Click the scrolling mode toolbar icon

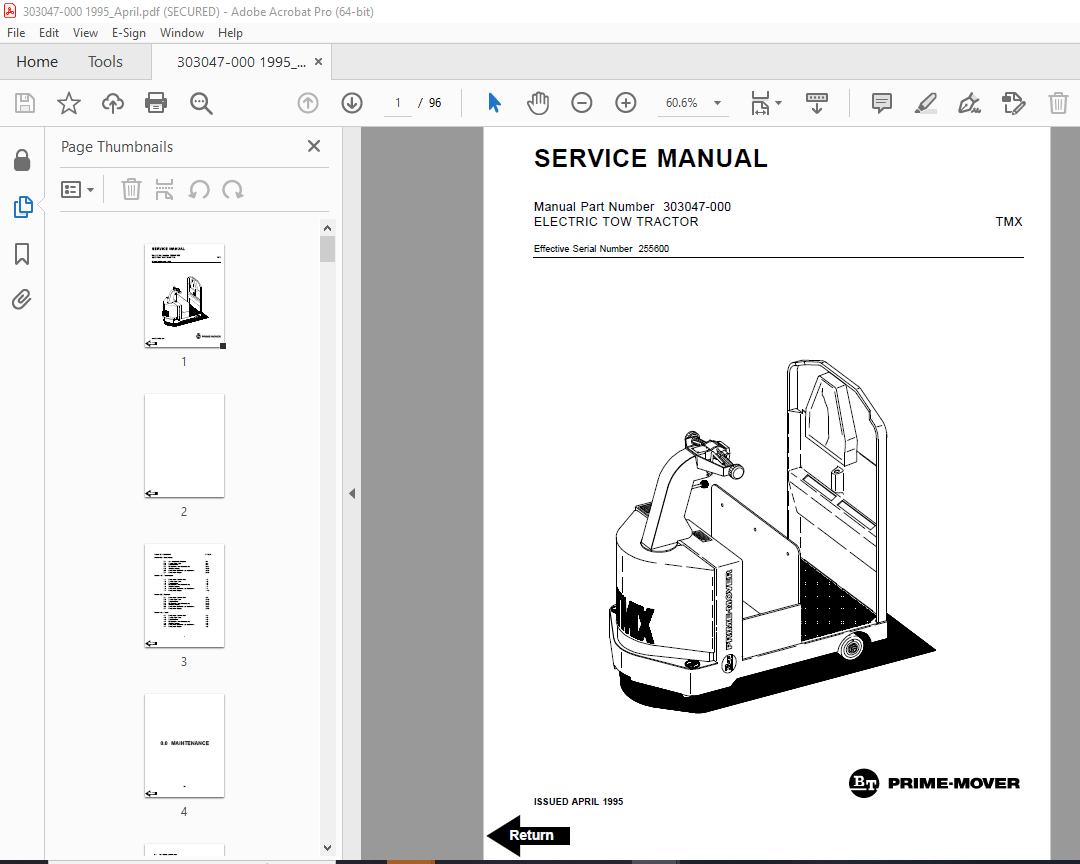click(x=817, y=103)
